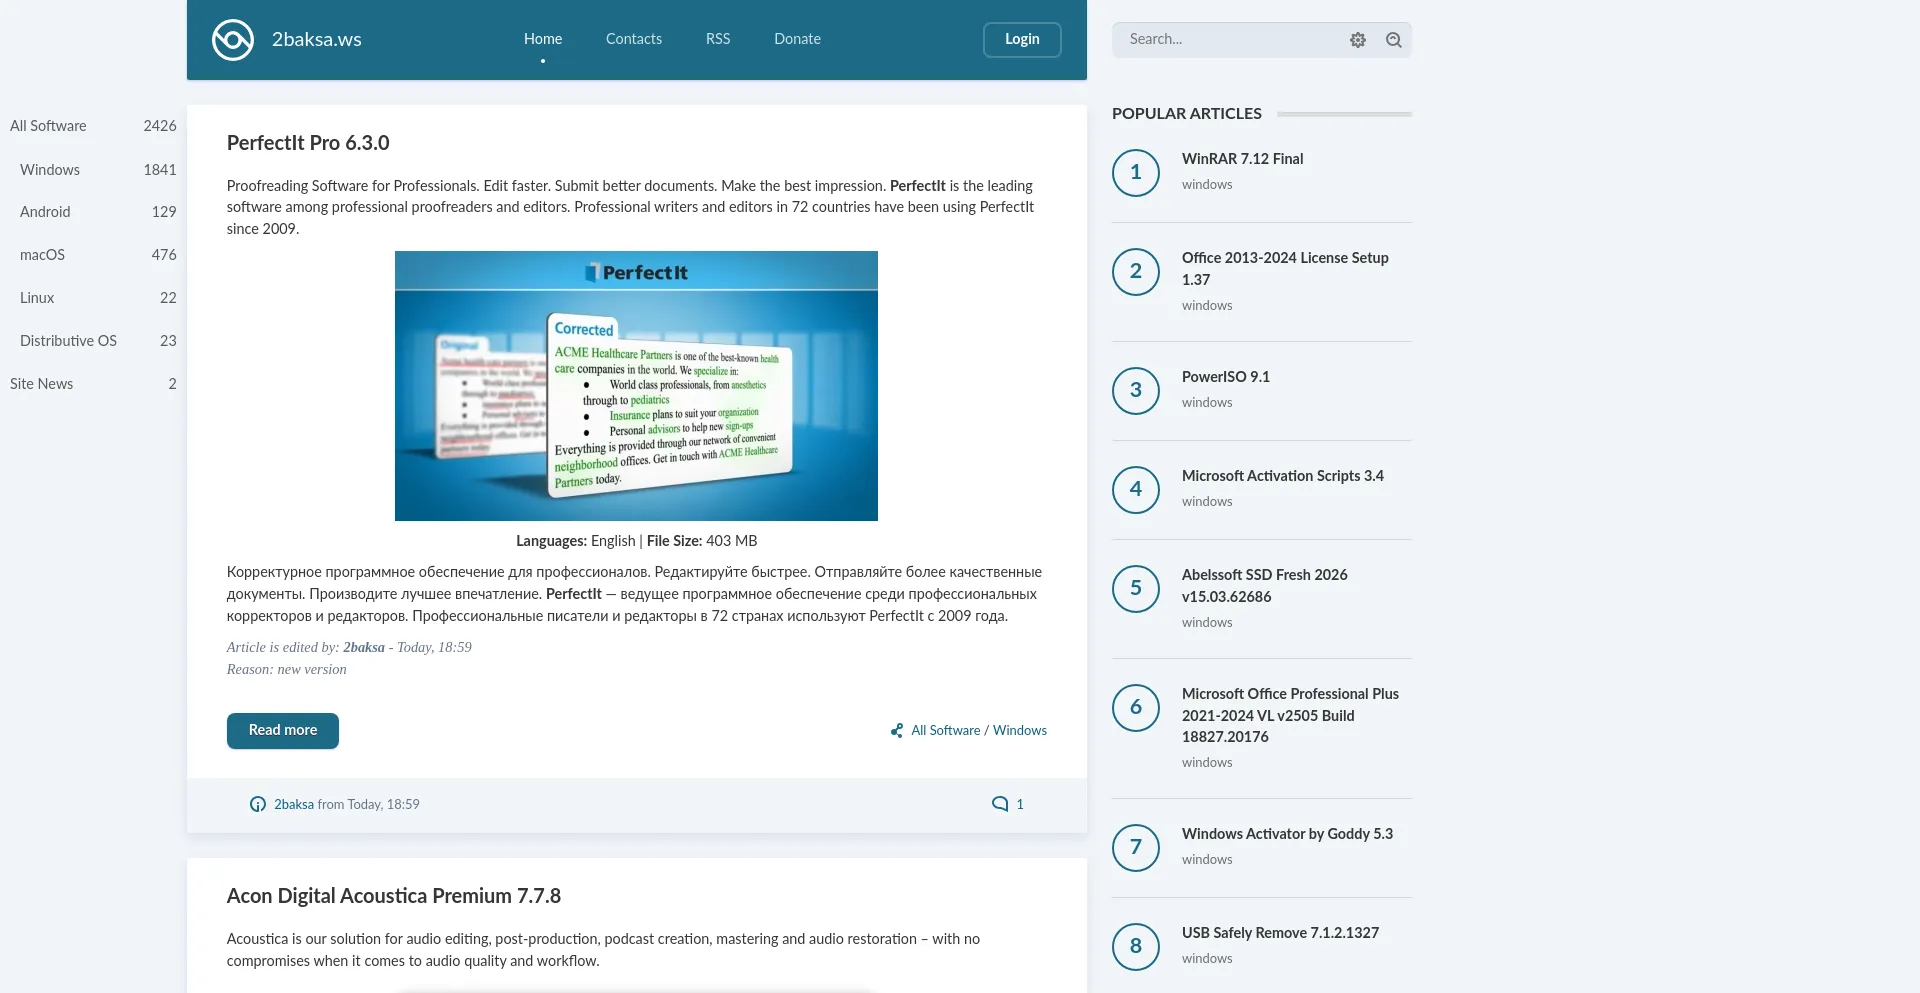
Task: Click windows tag under WinRAR 7.12 Final
Action: point(1207,185)
